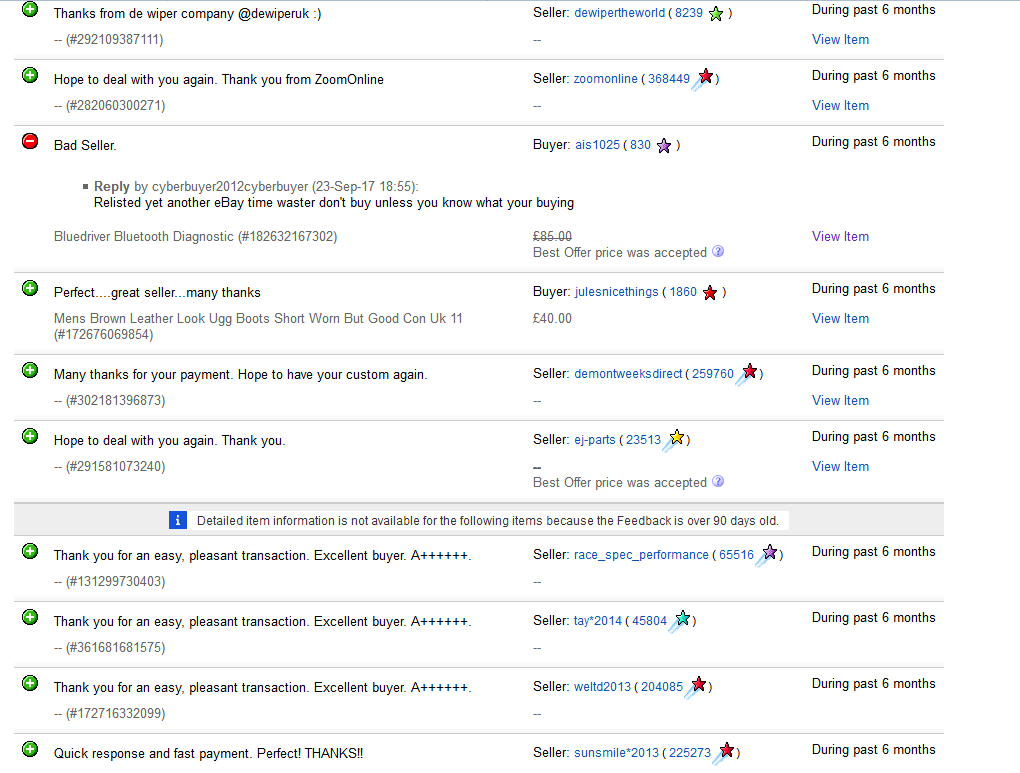
Task: Click weltd2013 feedback score 204085
Action: [662, 687]
